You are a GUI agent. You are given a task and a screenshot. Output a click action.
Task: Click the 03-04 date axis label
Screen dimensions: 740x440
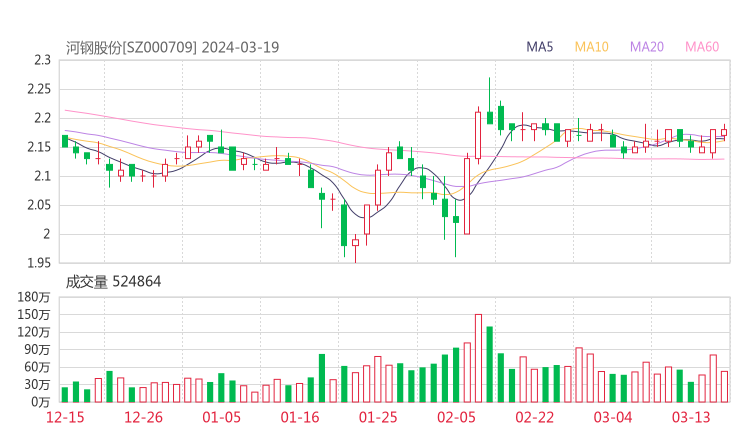pos(613,417)
